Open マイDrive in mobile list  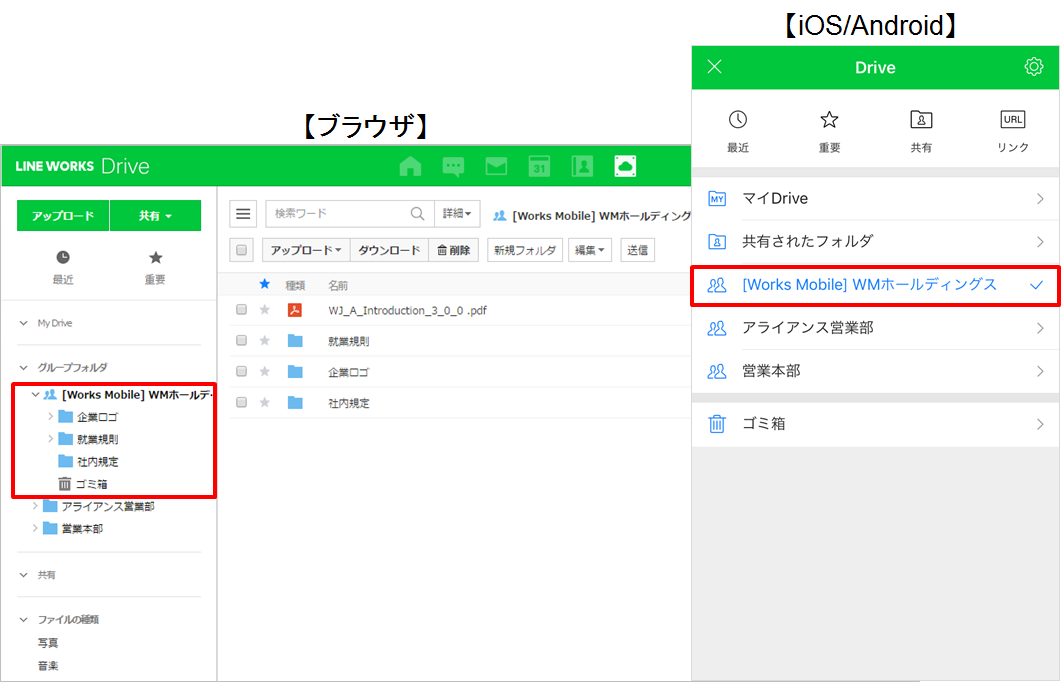point(875,199)
